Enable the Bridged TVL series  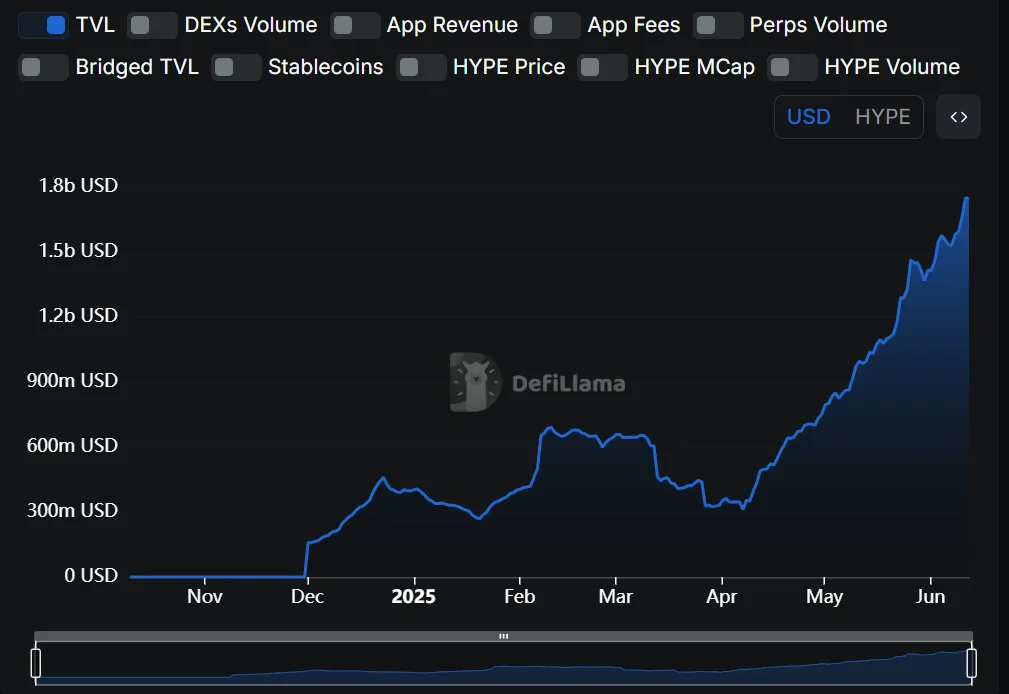click(43, 67)
